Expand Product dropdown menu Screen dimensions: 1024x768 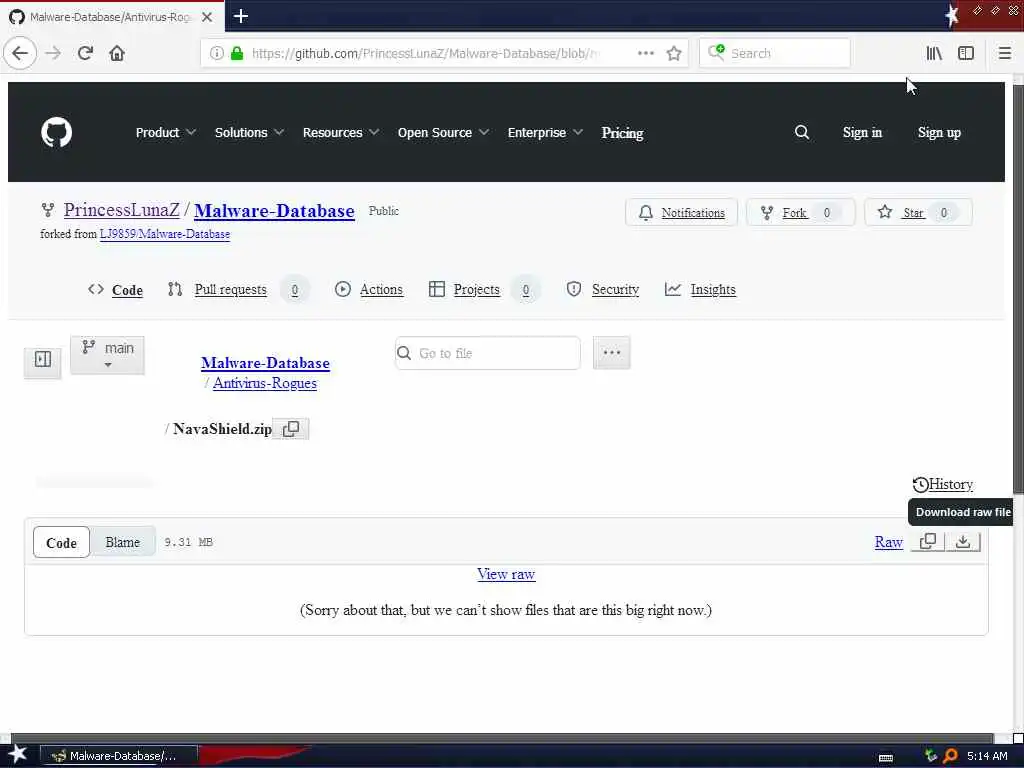tap(166, 133)
